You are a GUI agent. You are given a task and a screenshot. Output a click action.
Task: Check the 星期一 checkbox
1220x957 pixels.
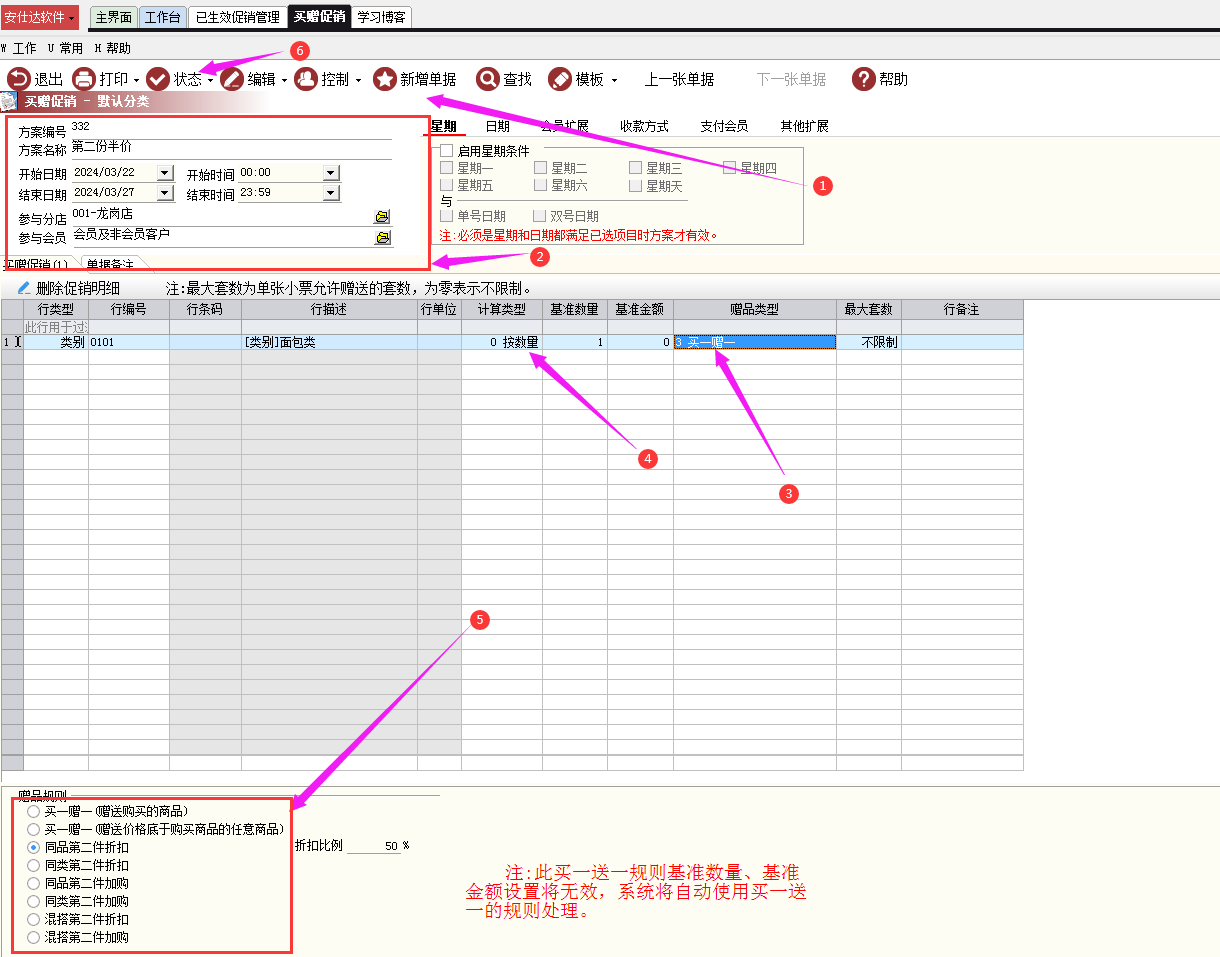coord(446,168)
